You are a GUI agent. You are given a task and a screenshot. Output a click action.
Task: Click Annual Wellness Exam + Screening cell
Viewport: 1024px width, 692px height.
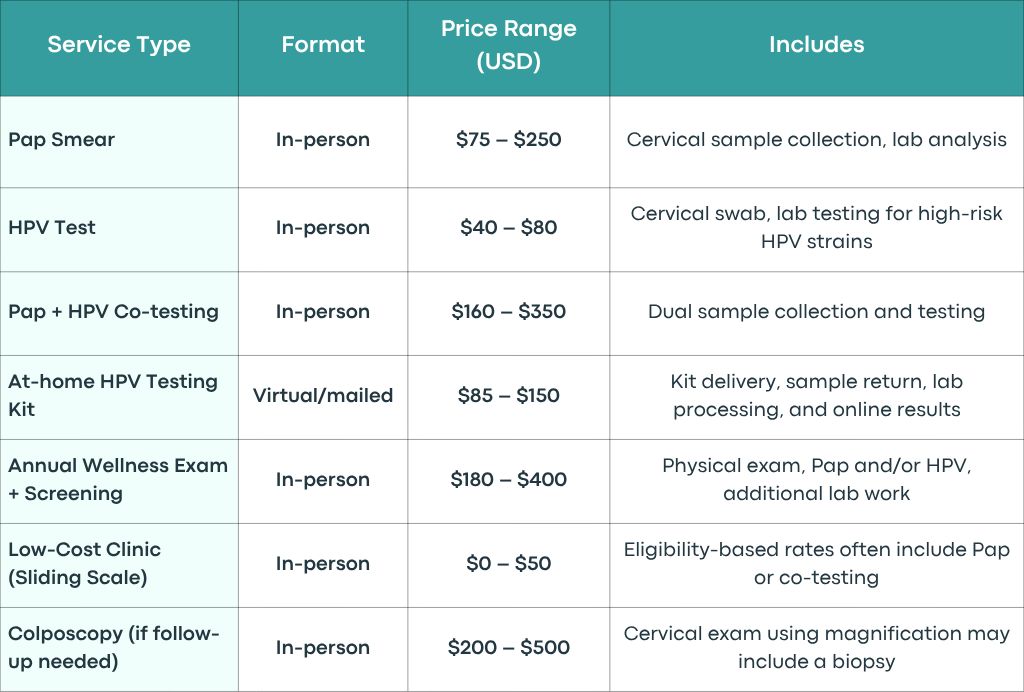click(118, 479)
